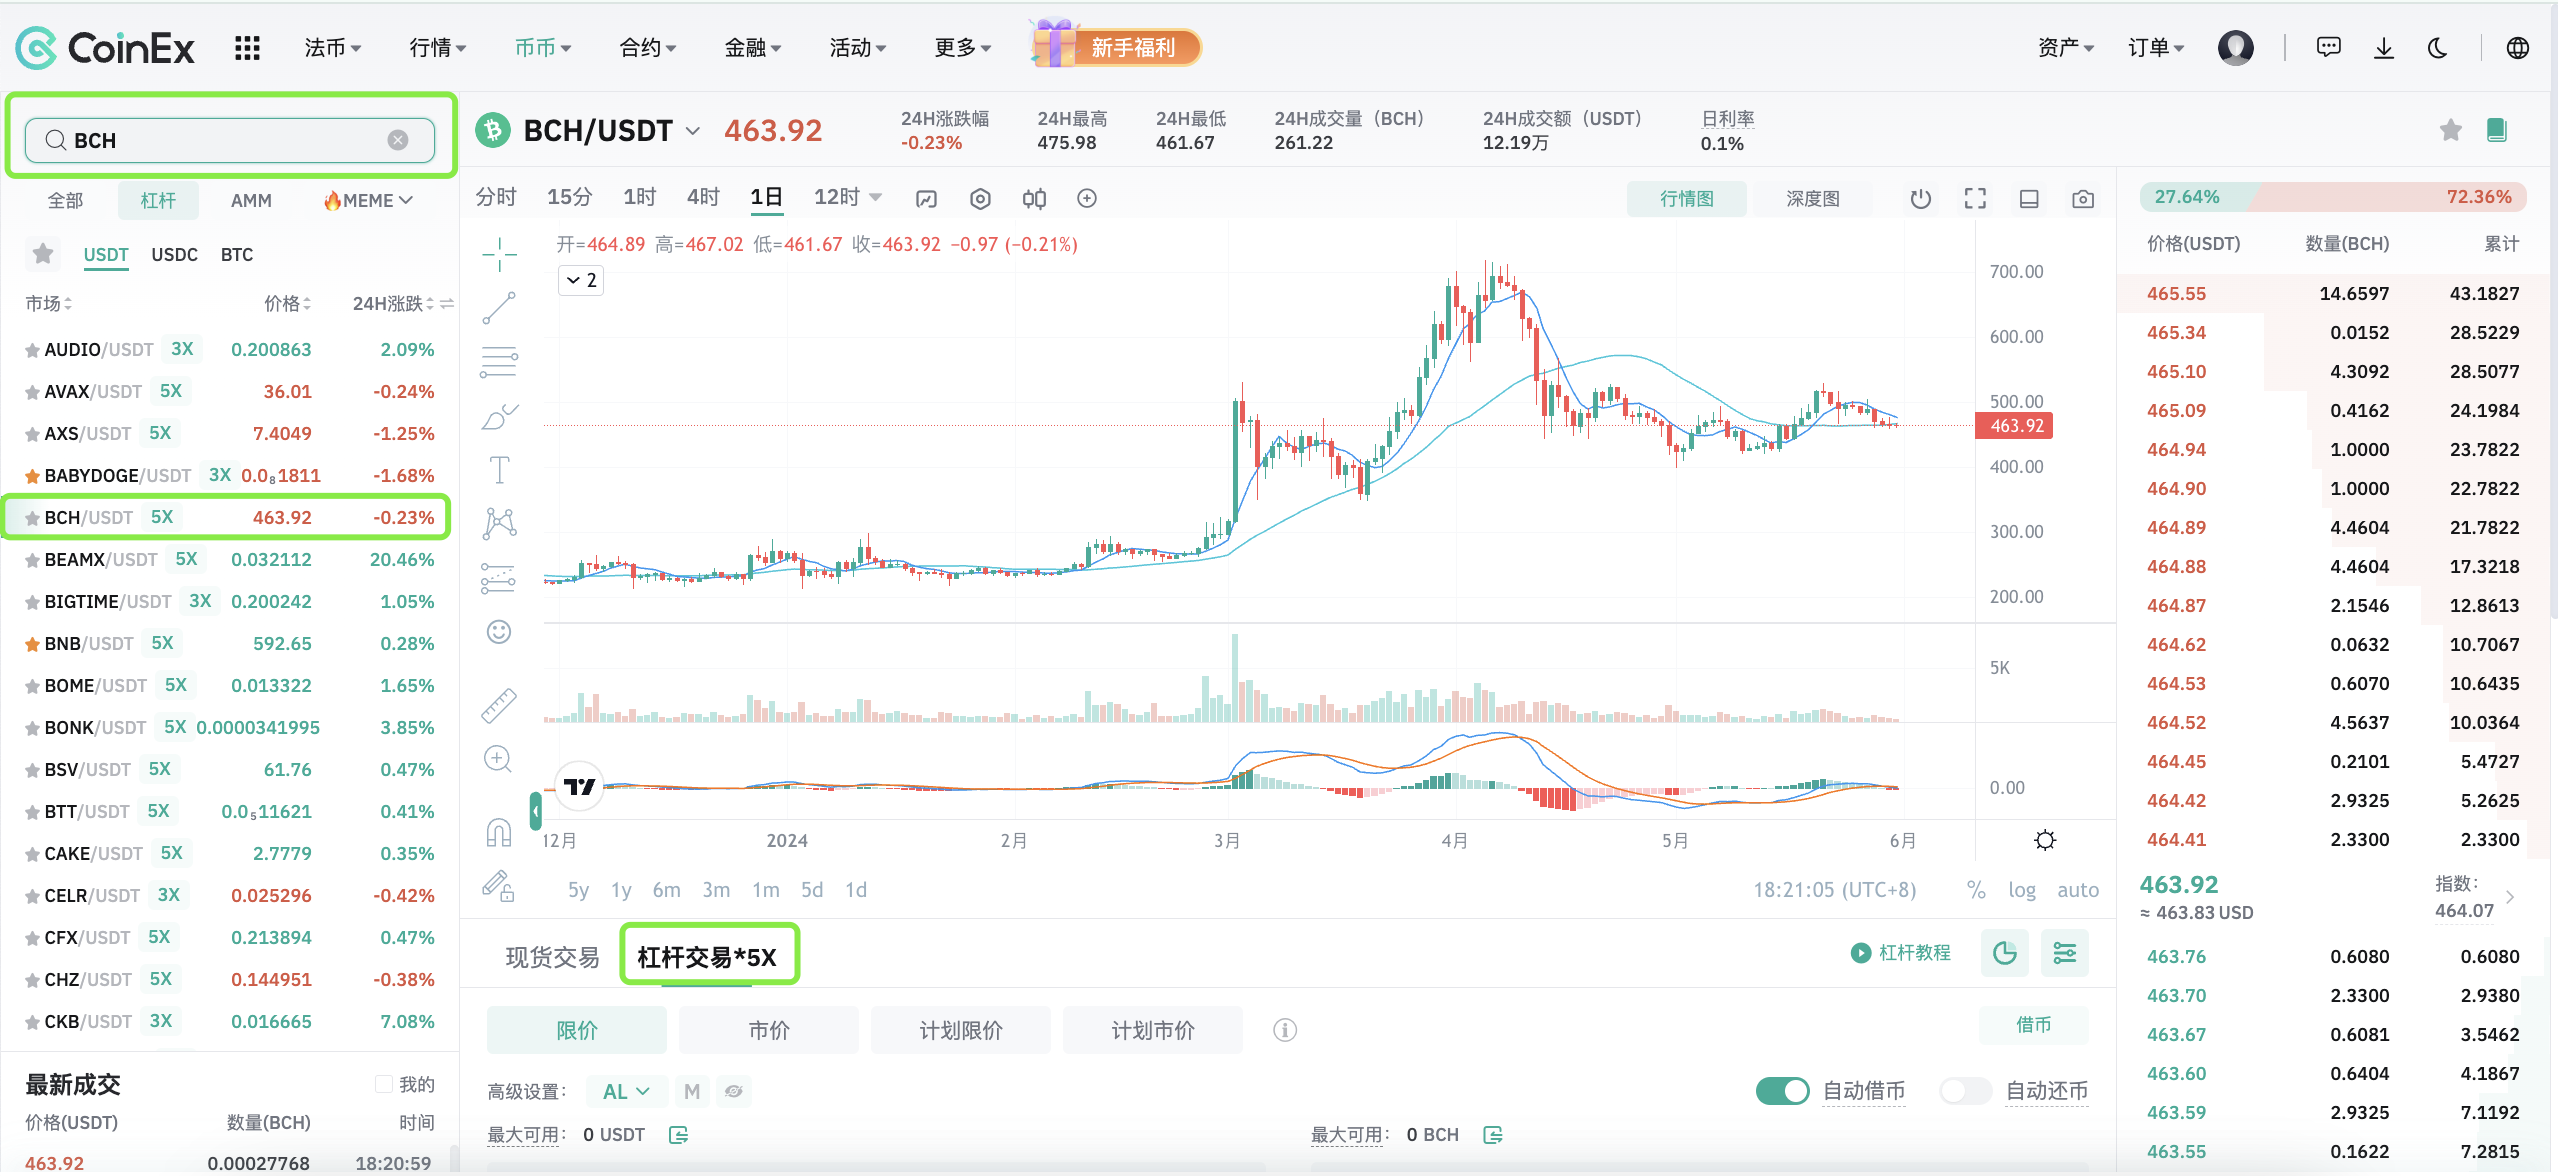This screenshot has height=1176, width=2558.
Task: Switch to the 深度图 depth chart tab
Action: point(1812,198)
